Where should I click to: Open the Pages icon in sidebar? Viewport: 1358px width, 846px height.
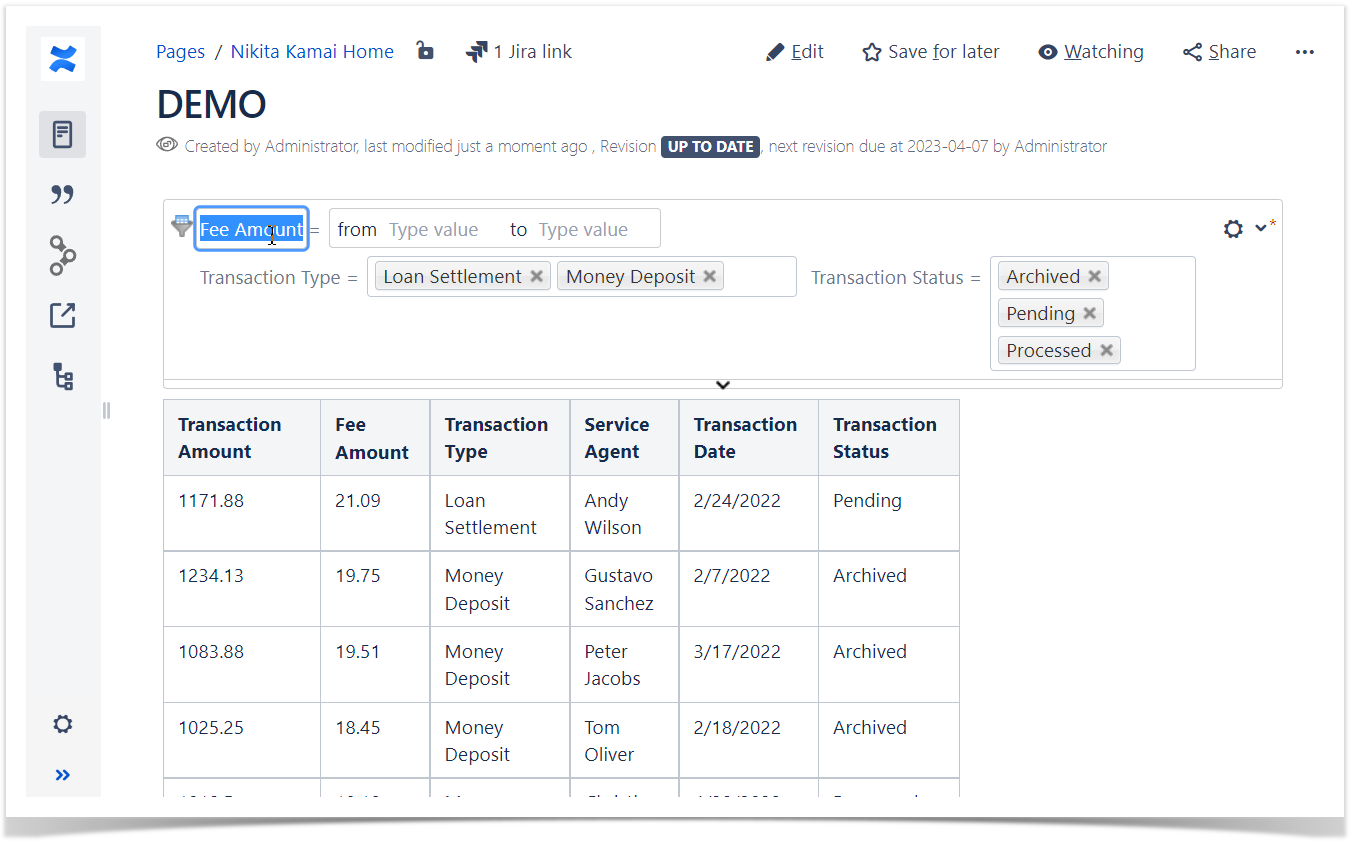coord(62,134)
